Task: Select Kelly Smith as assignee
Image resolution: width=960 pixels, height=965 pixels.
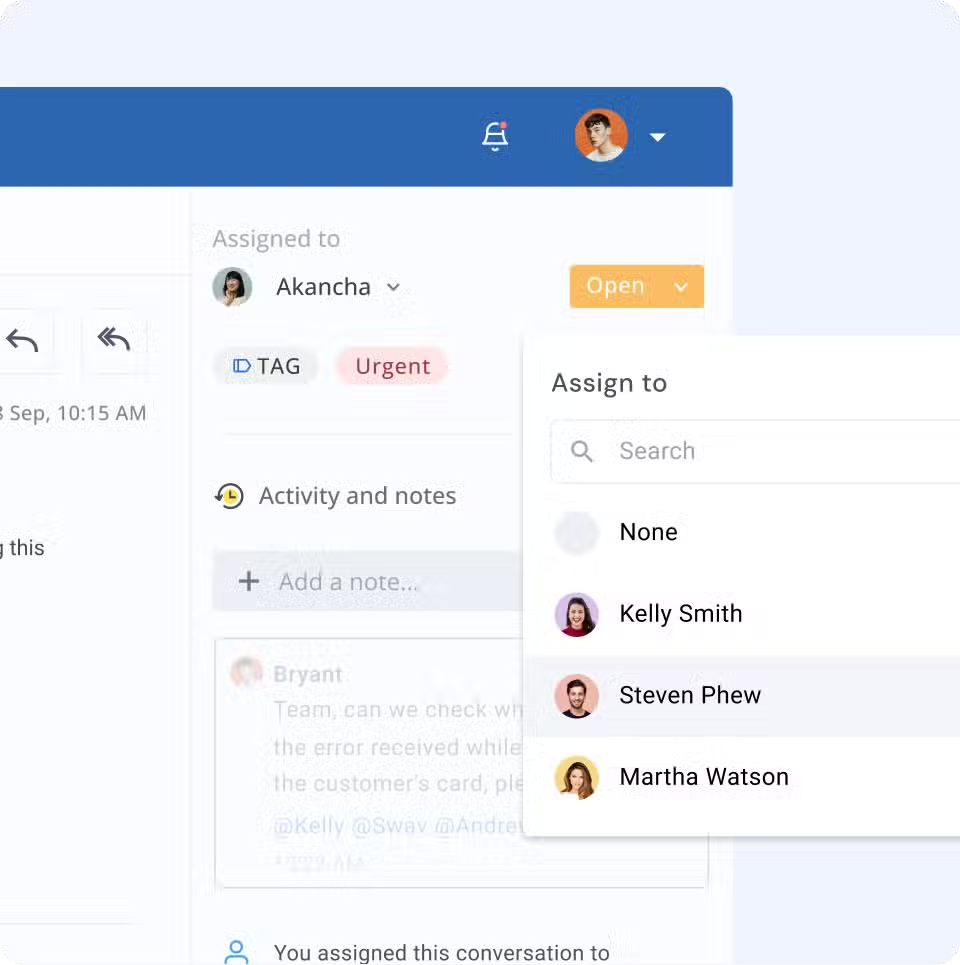Action: tap(681, 614)
